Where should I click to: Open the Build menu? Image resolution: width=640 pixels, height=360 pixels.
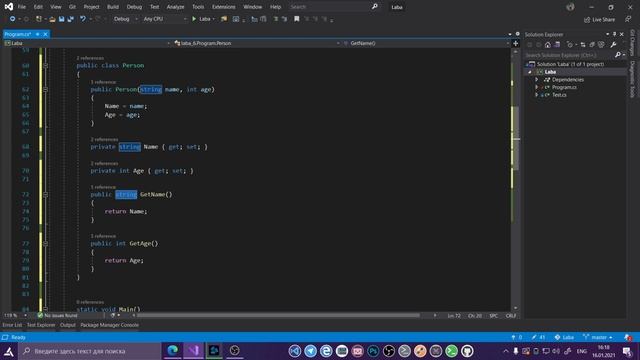click(113, 7)
